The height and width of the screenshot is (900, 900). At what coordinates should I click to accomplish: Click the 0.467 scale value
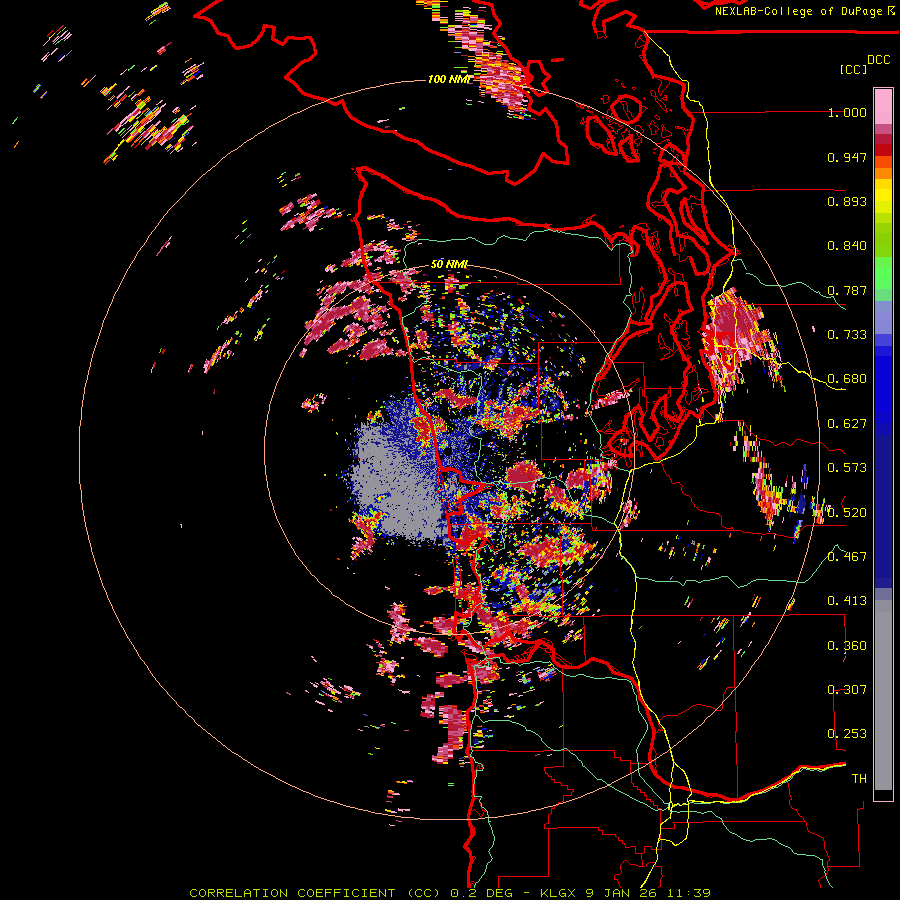pyautogui.click(x=847, y=557)
